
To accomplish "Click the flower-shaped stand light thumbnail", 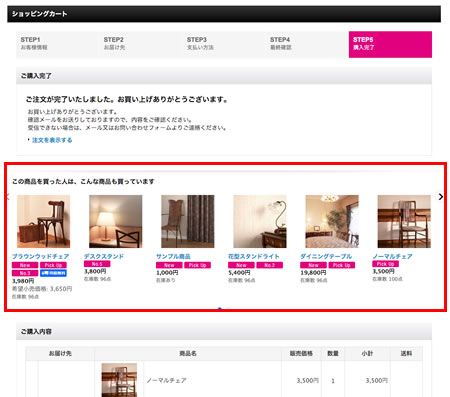I will tap(260, 221).
